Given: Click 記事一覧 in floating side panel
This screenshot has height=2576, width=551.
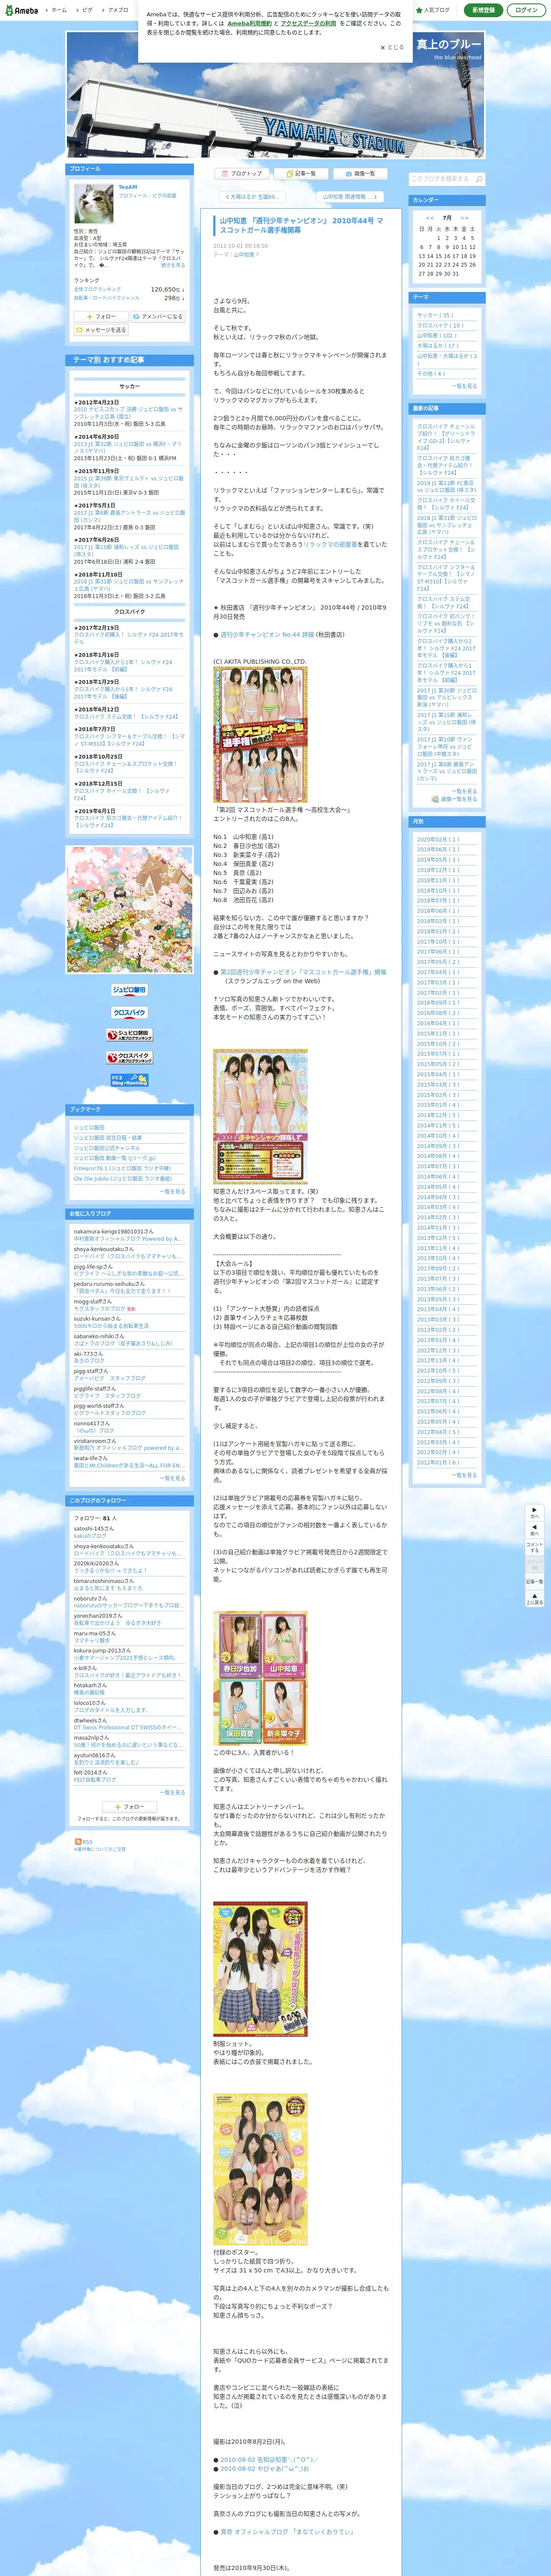Looking at the screenshot, I should [x=534, y=1581].
